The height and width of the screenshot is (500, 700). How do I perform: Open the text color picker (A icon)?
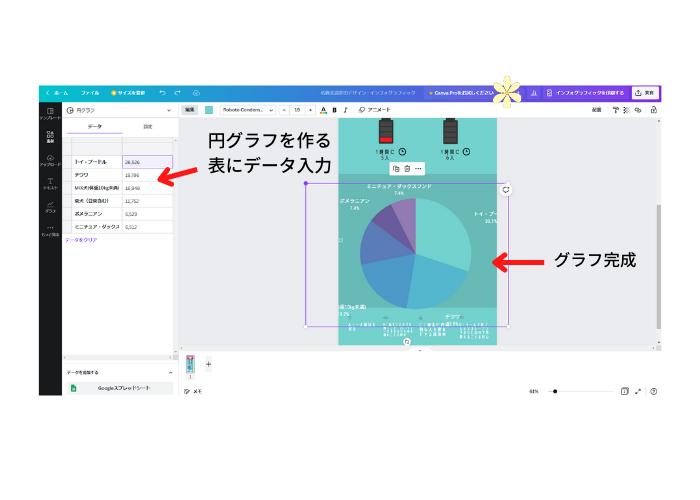tap(323, 110)
